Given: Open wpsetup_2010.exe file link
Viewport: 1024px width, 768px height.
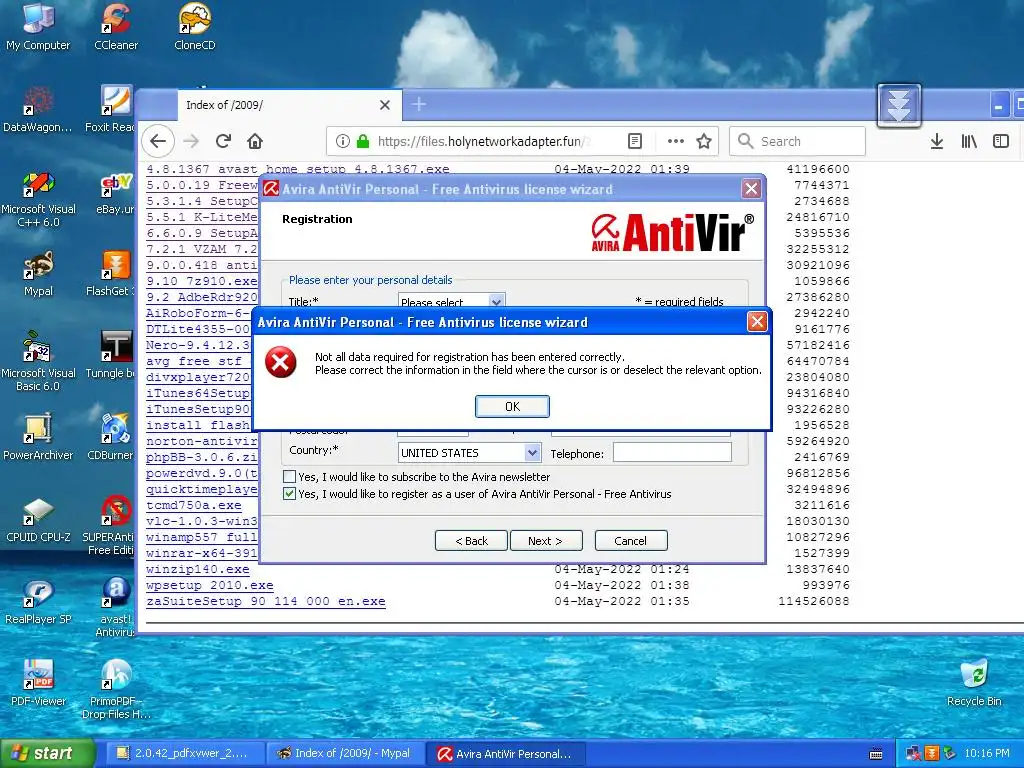Looking at the screenshot, I should pos(210,585).
